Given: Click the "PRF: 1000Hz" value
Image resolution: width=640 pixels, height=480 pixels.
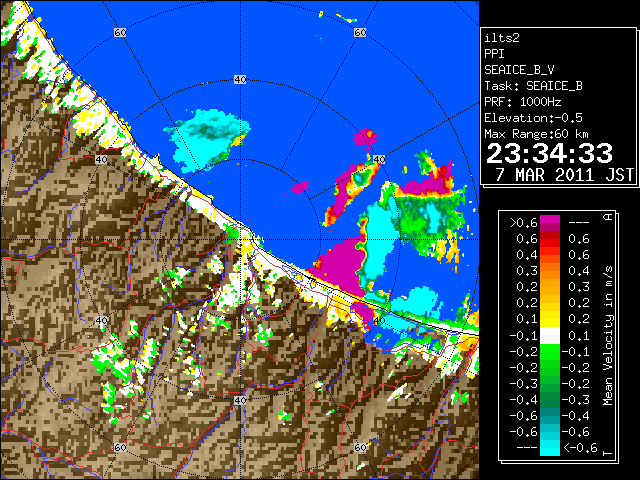Looking at the screenshot, I should 523,102.
